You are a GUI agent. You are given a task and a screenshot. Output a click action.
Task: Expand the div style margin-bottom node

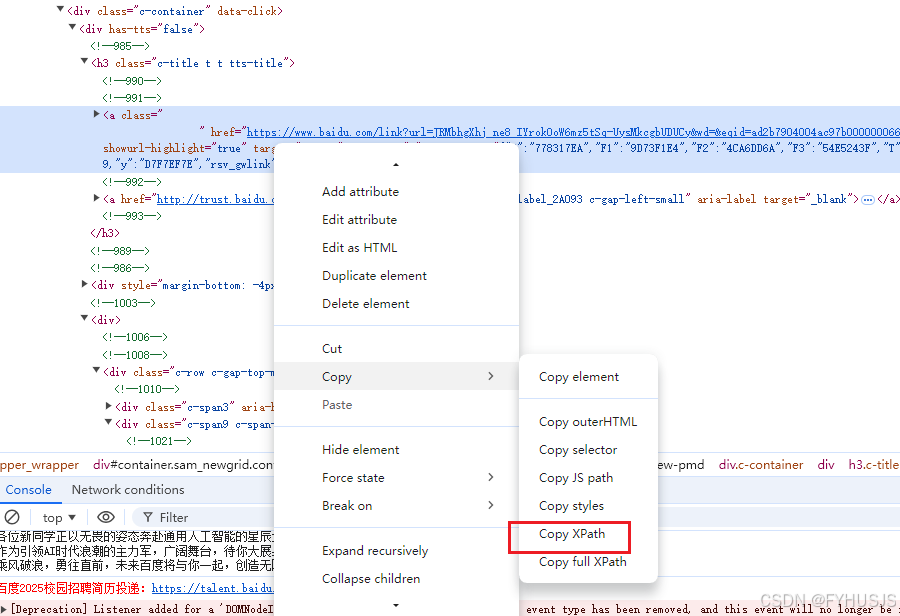point(84,284)
